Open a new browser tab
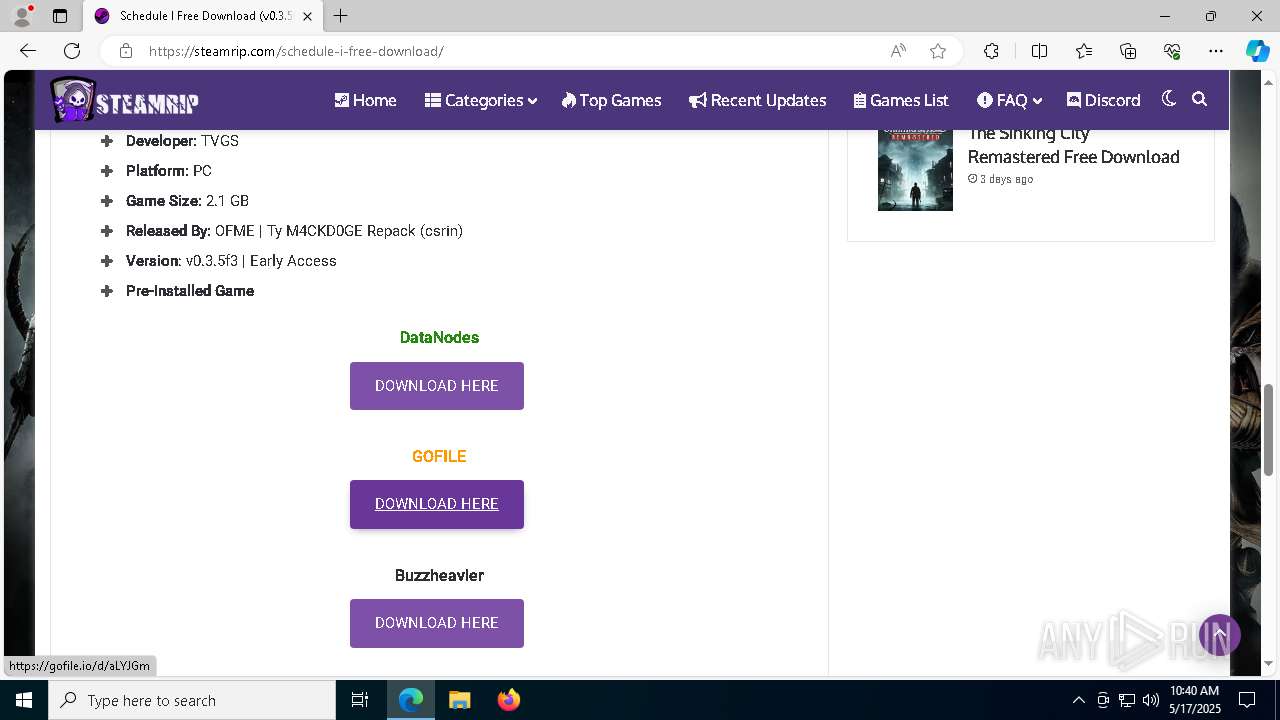This screenshot has width=1280, height=720. point(341,16)
